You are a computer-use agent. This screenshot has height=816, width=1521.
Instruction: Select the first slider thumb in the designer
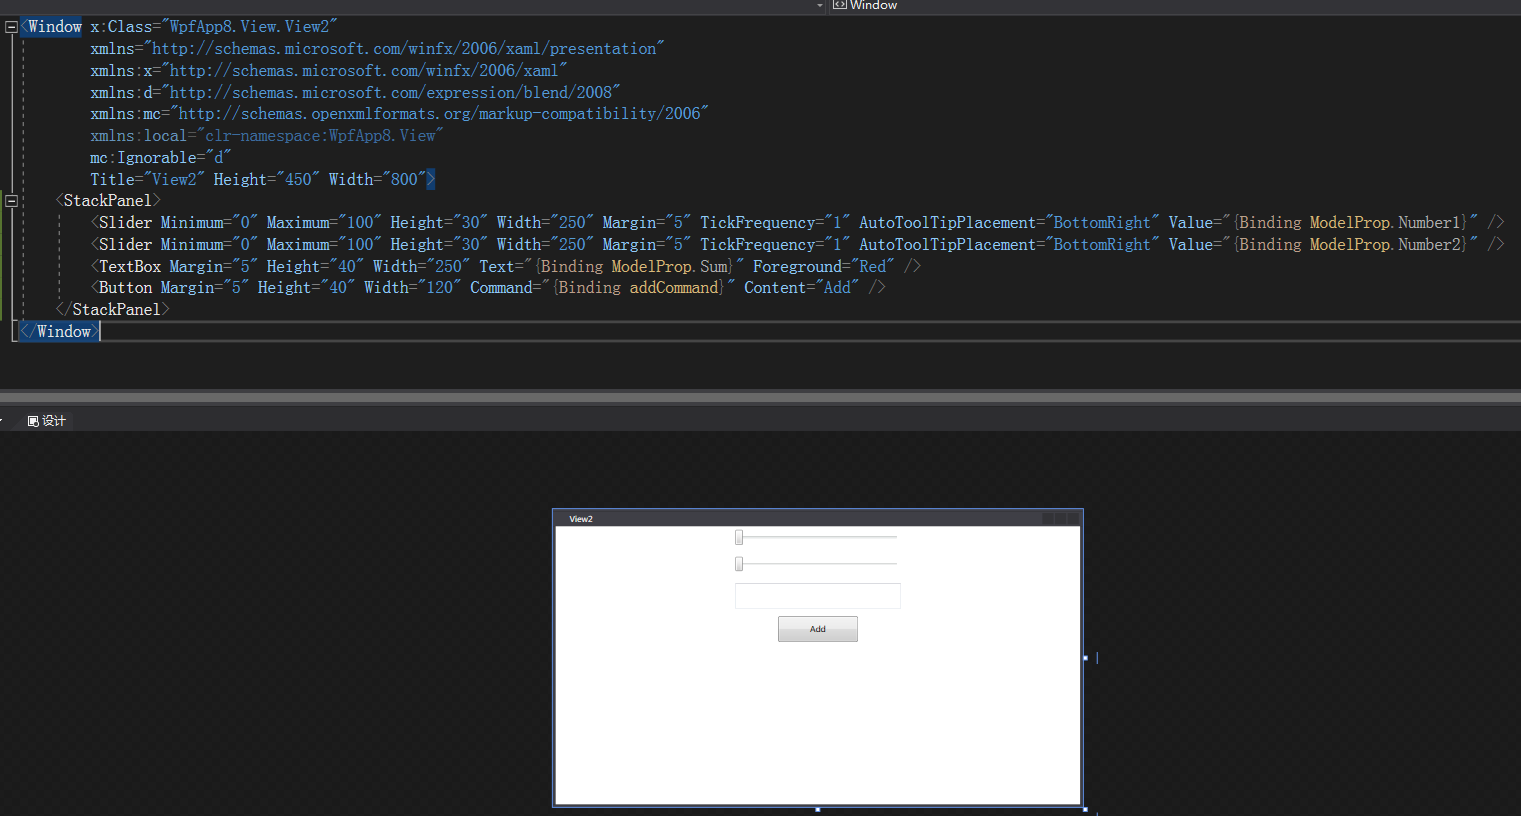point(739,537)
